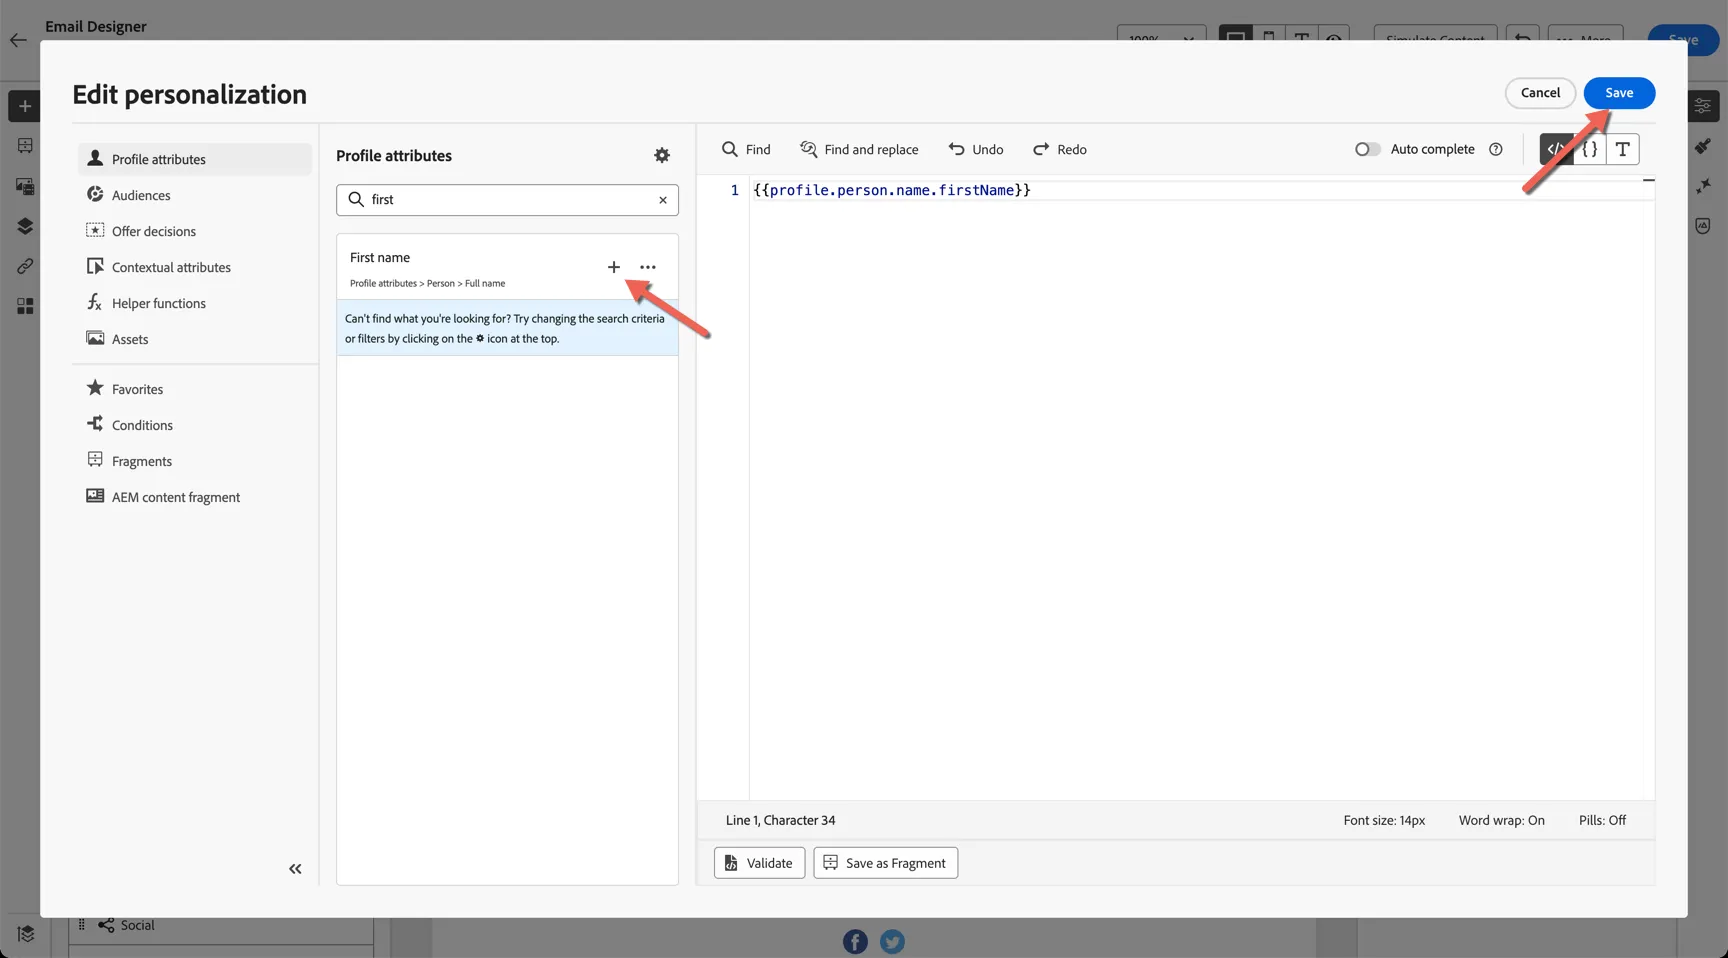
Task: Click the First name result row
Action: (507, 268)
